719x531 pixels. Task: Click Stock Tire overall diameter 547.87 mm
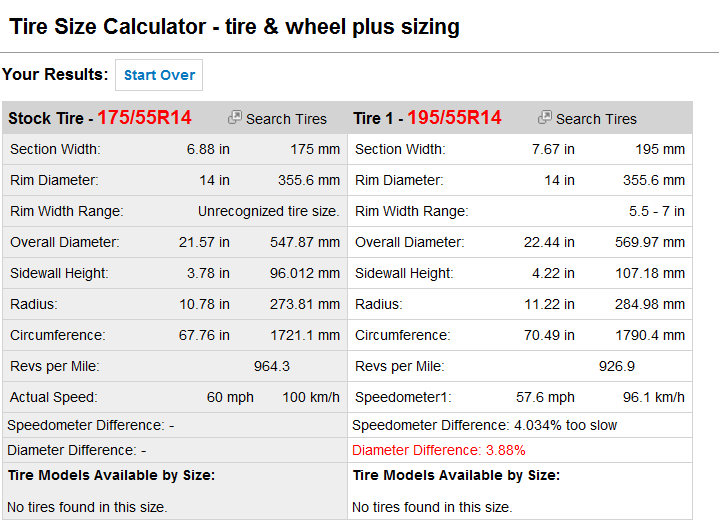305,242
